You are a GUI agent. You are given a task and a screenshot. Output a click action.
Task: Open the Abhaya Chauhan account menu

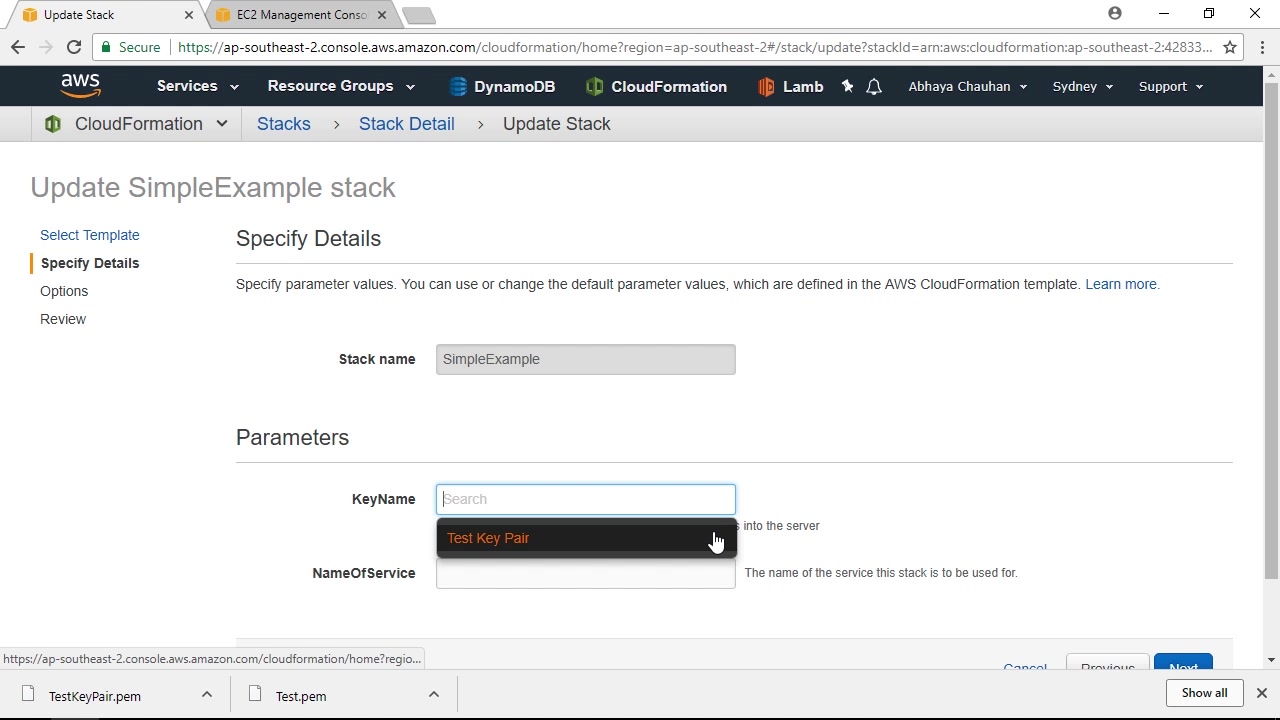967,87
